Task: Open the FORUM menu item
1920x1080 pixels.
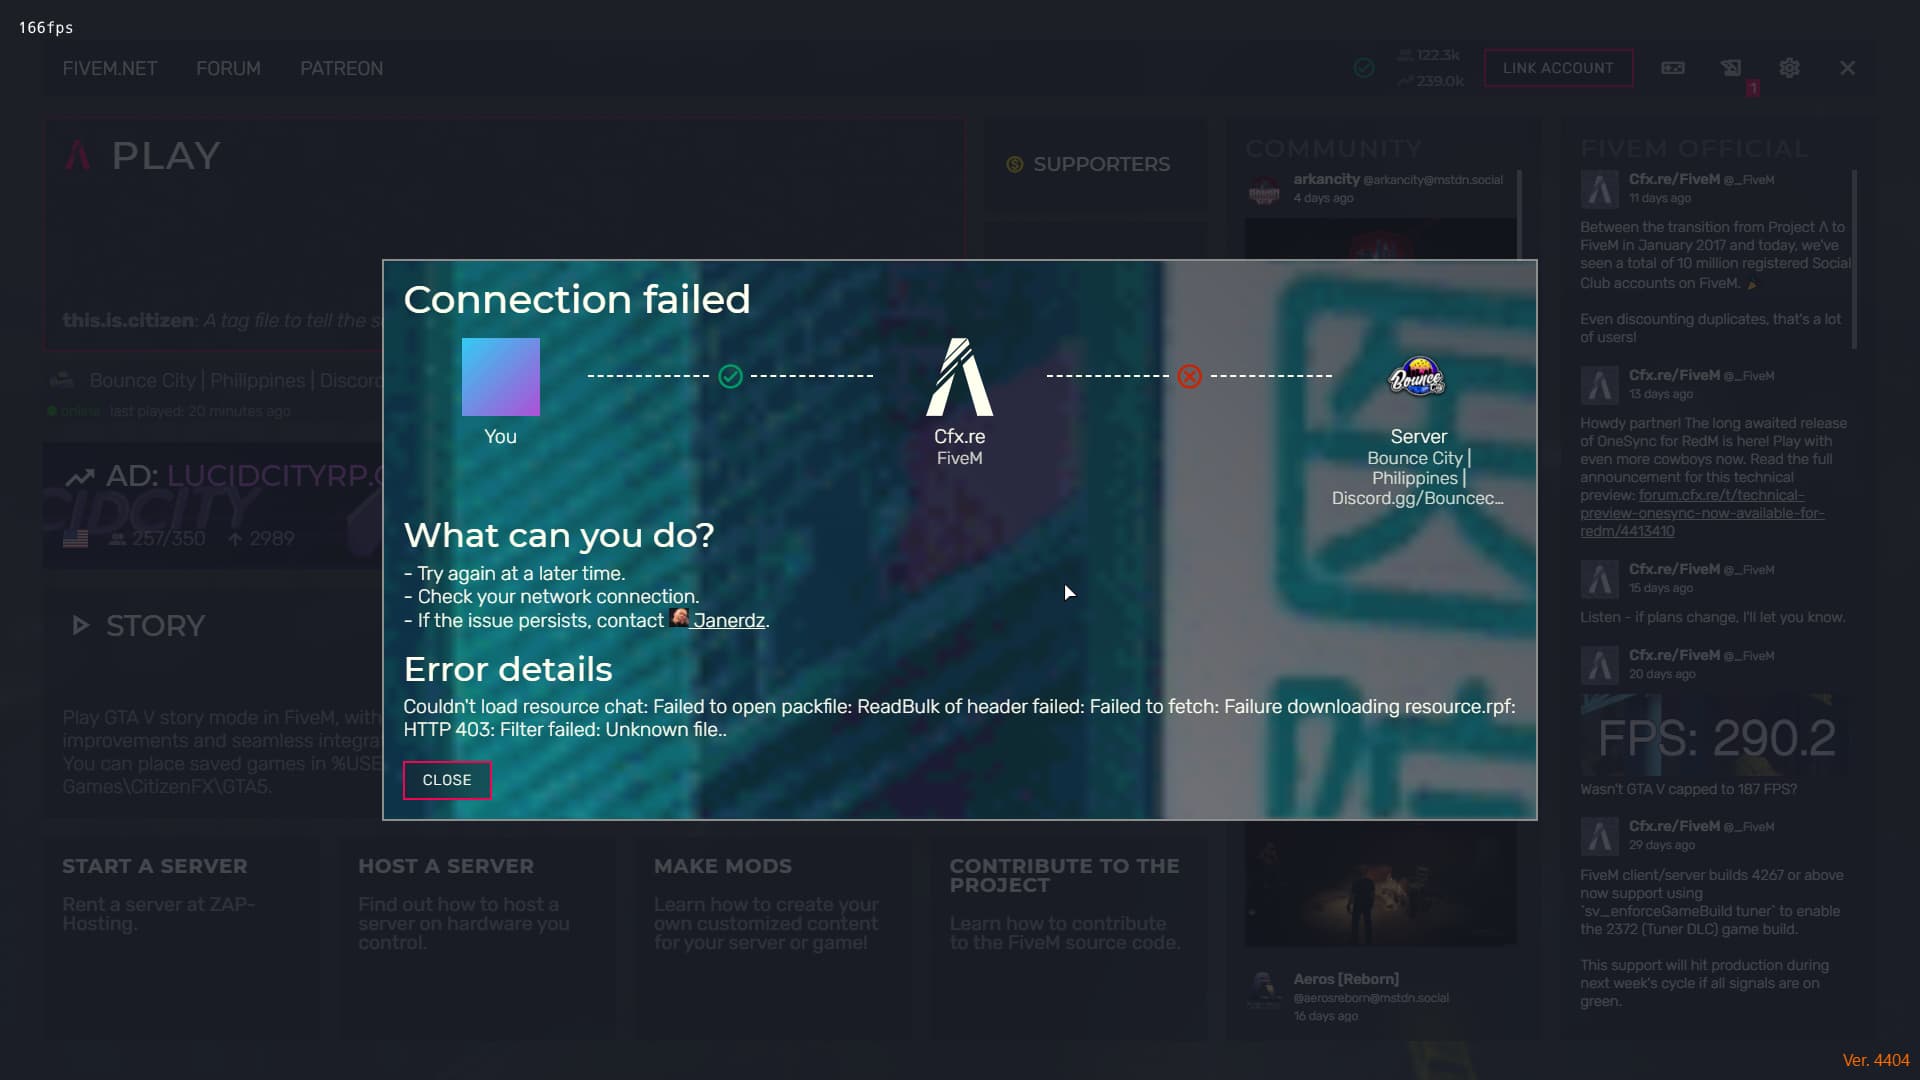Action: pyautogui.click(x=228, y=68)
